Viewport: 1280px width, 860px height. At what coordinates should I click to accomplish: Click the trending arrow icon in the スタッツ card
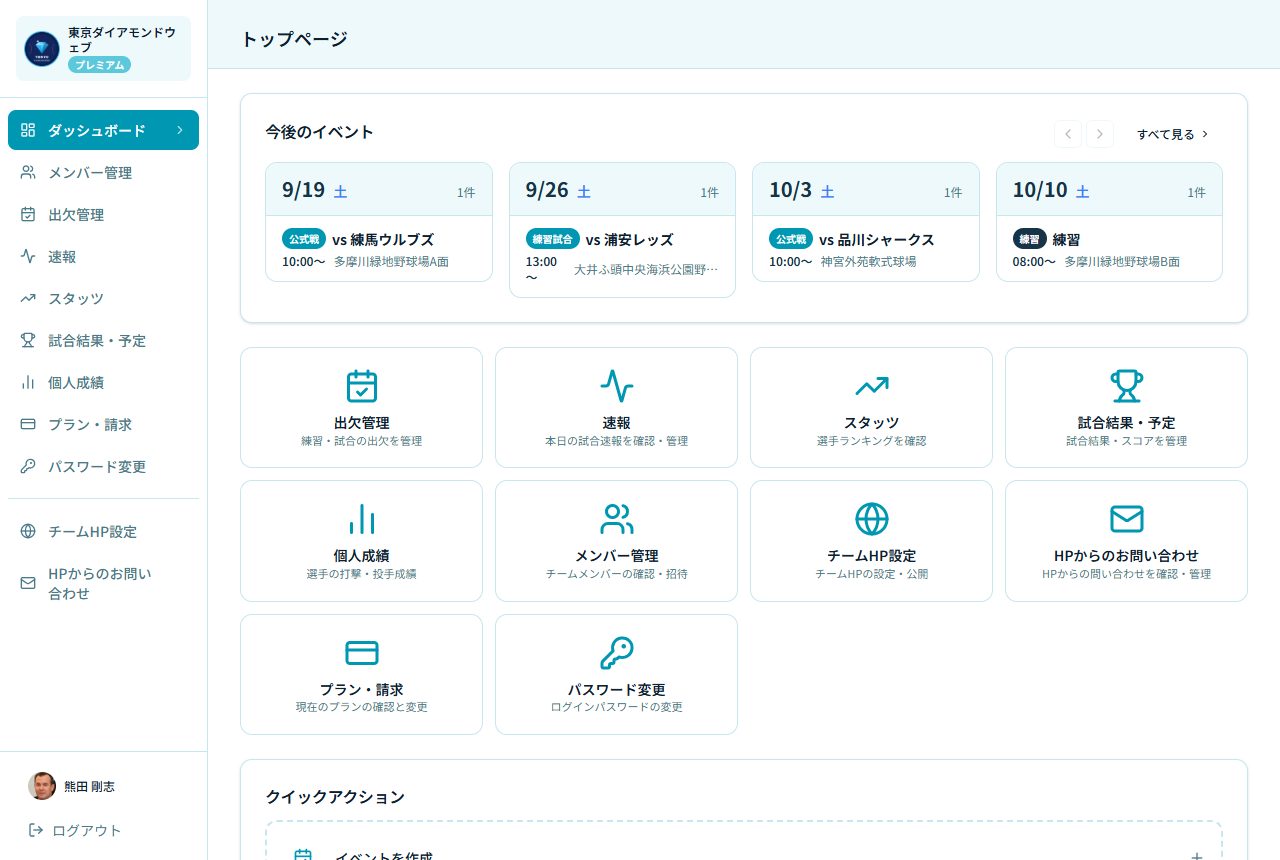tap(871, 386)
